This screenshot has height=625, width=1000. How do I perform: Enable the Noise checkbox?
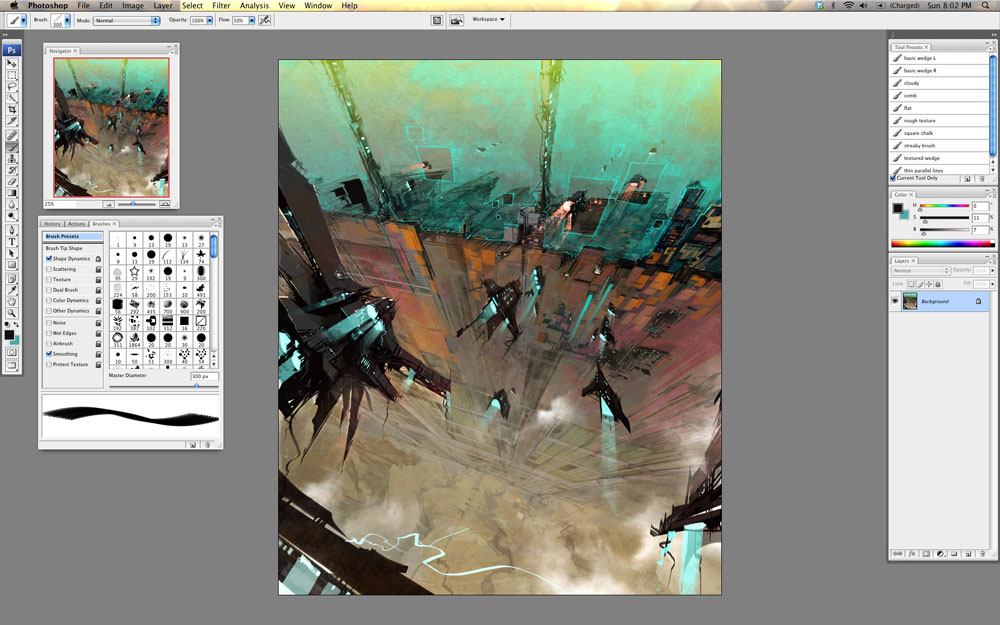point(49,323)
